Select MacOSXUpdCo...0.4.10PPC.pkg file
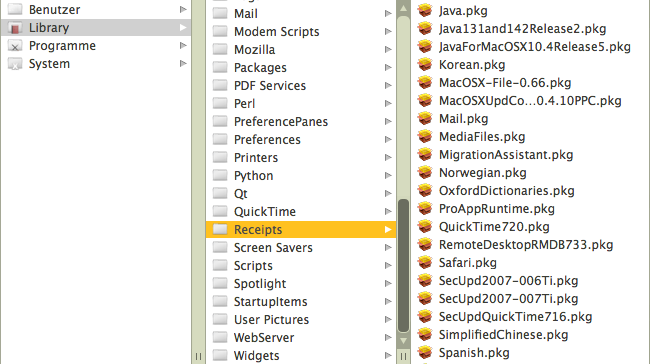This screenshot has width=650, height=364. [530, 101]
